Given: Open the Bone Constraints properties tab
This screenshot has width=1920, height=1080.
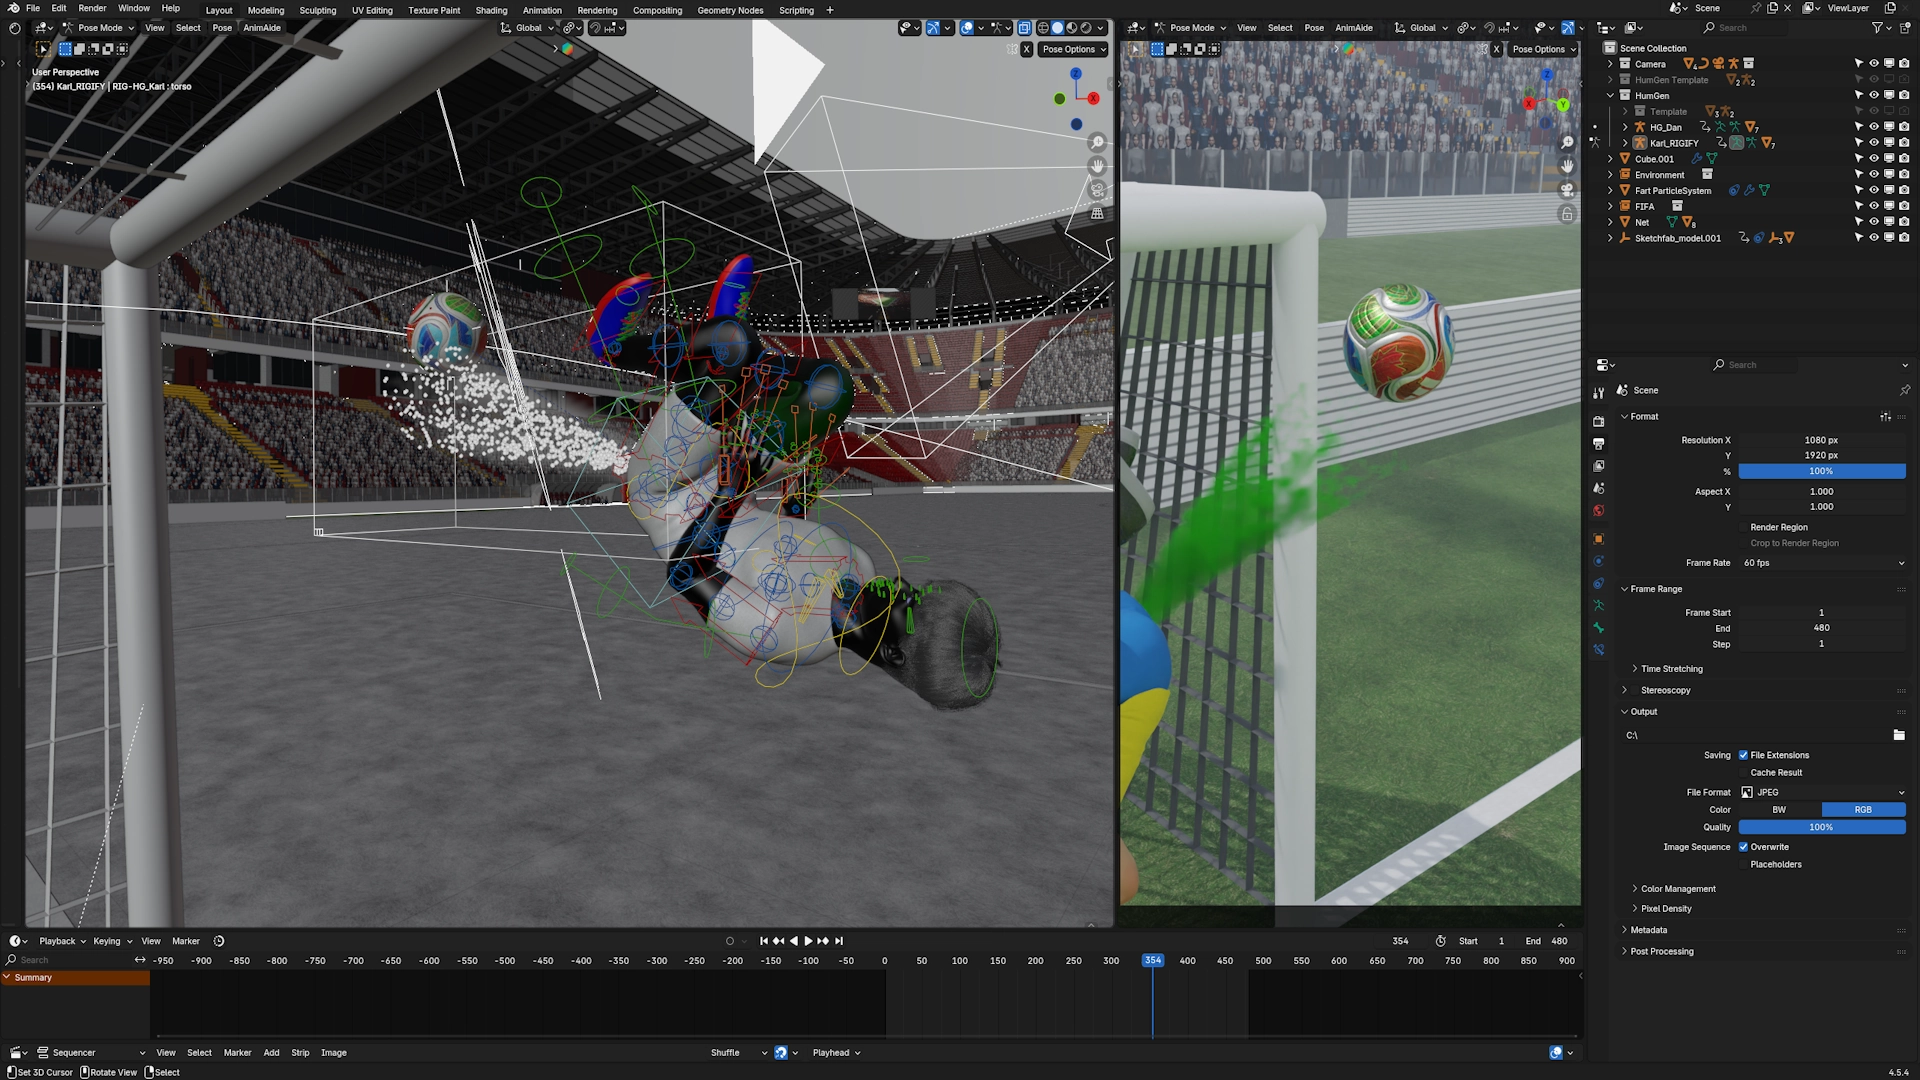Looking at the screenshot, I should (1598, 650).
